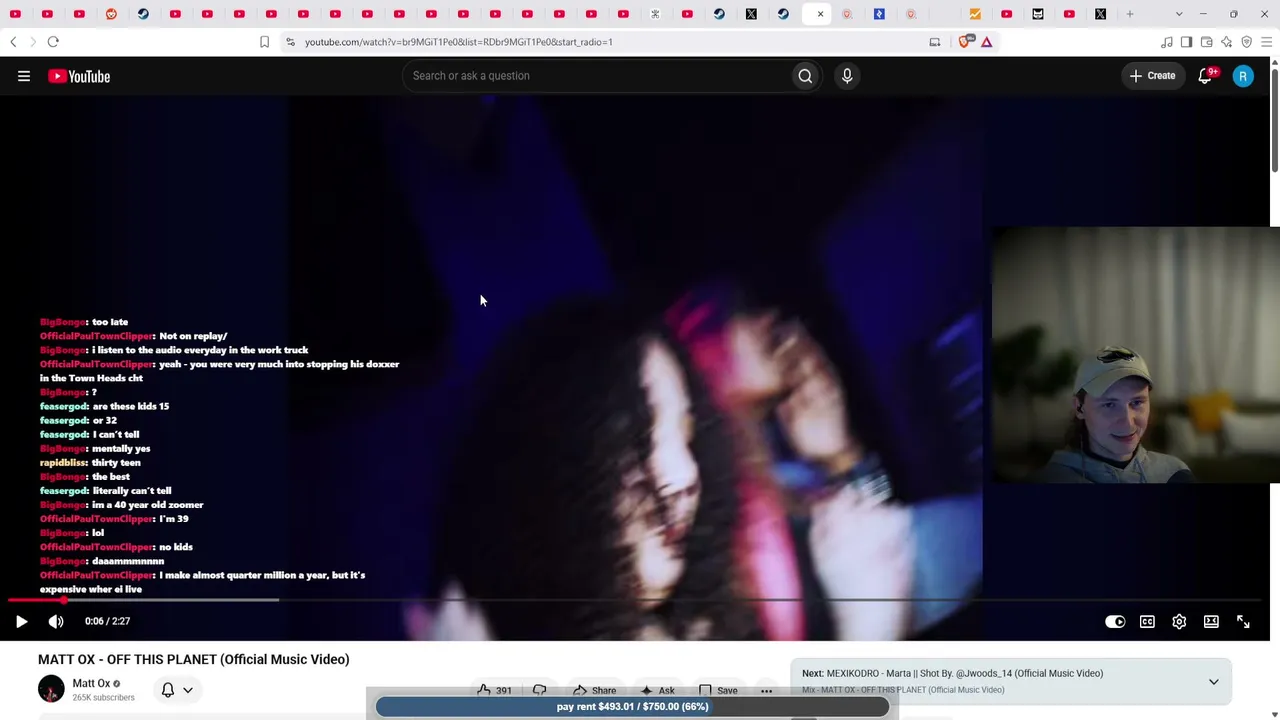Dislike the video with thumbs down

(540, 690)
